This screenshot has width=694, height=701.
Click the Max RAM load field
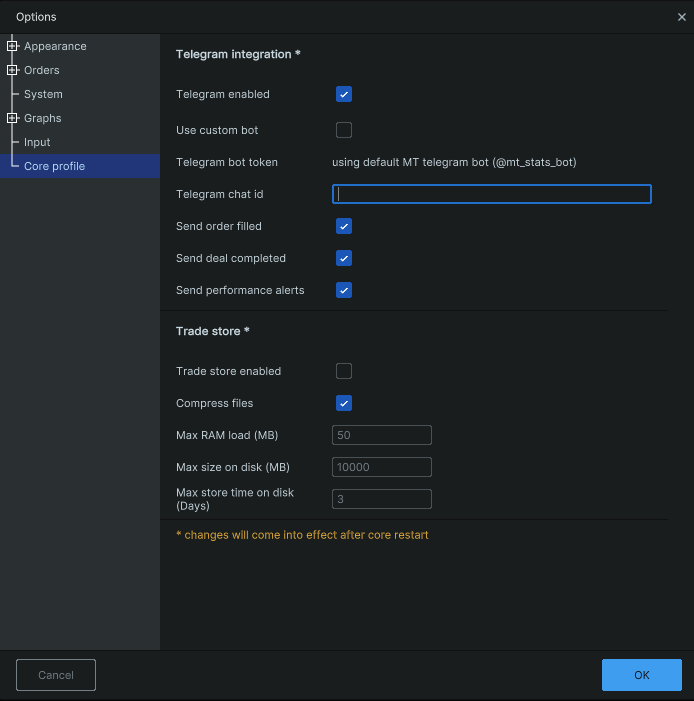[381, 435]
